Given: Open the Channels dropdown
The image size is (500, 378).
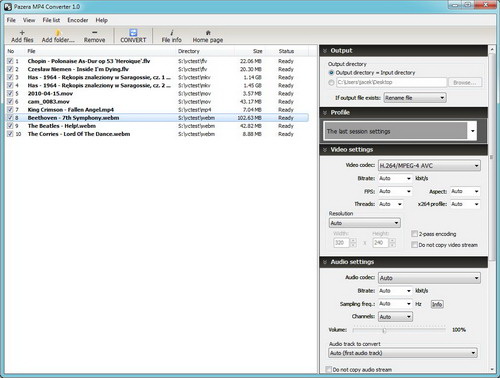Looking at the screenshot, I should (x=395, y=317).
